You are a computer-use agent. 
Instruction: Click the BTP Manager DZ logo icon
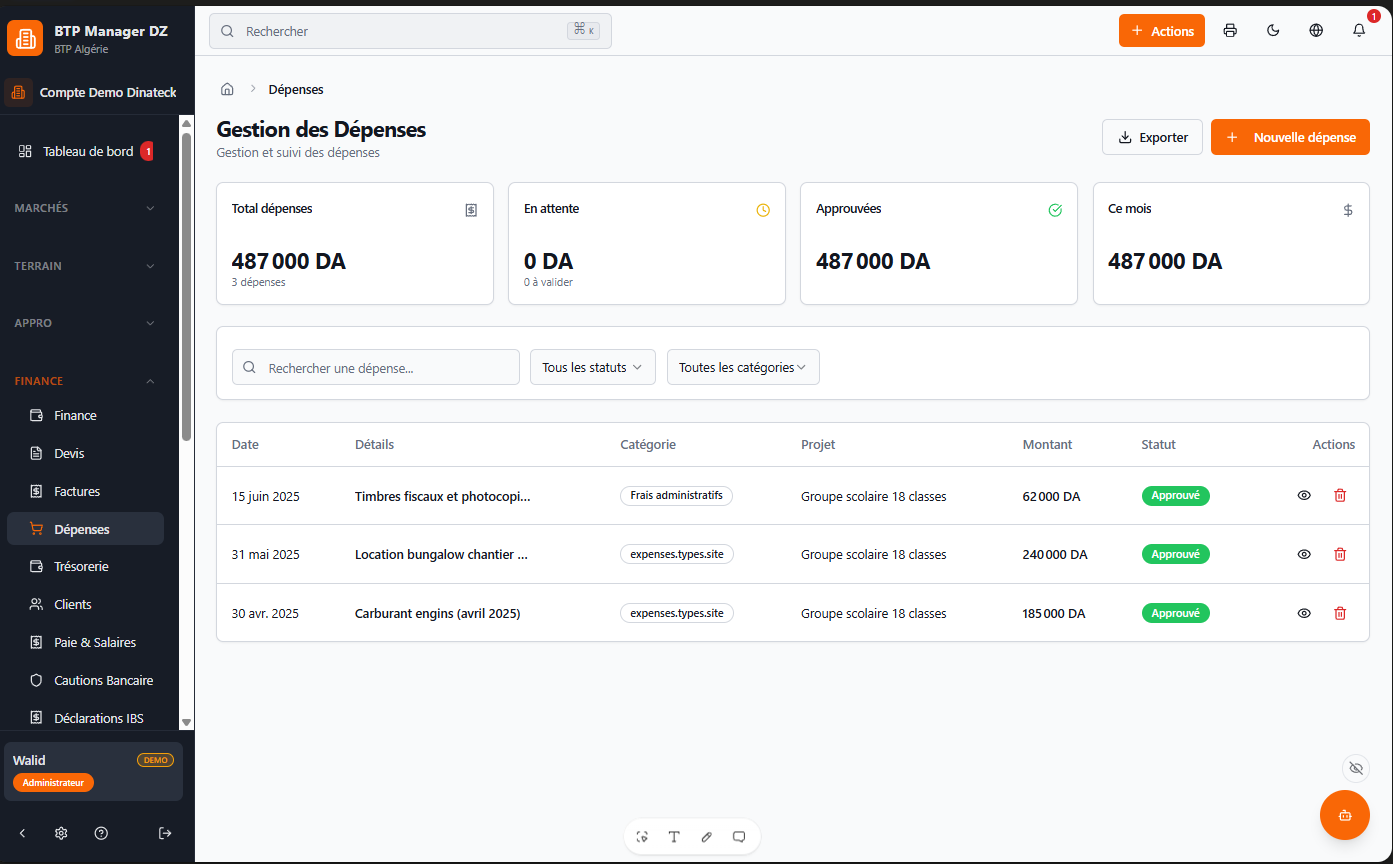(x=25, y=38)
